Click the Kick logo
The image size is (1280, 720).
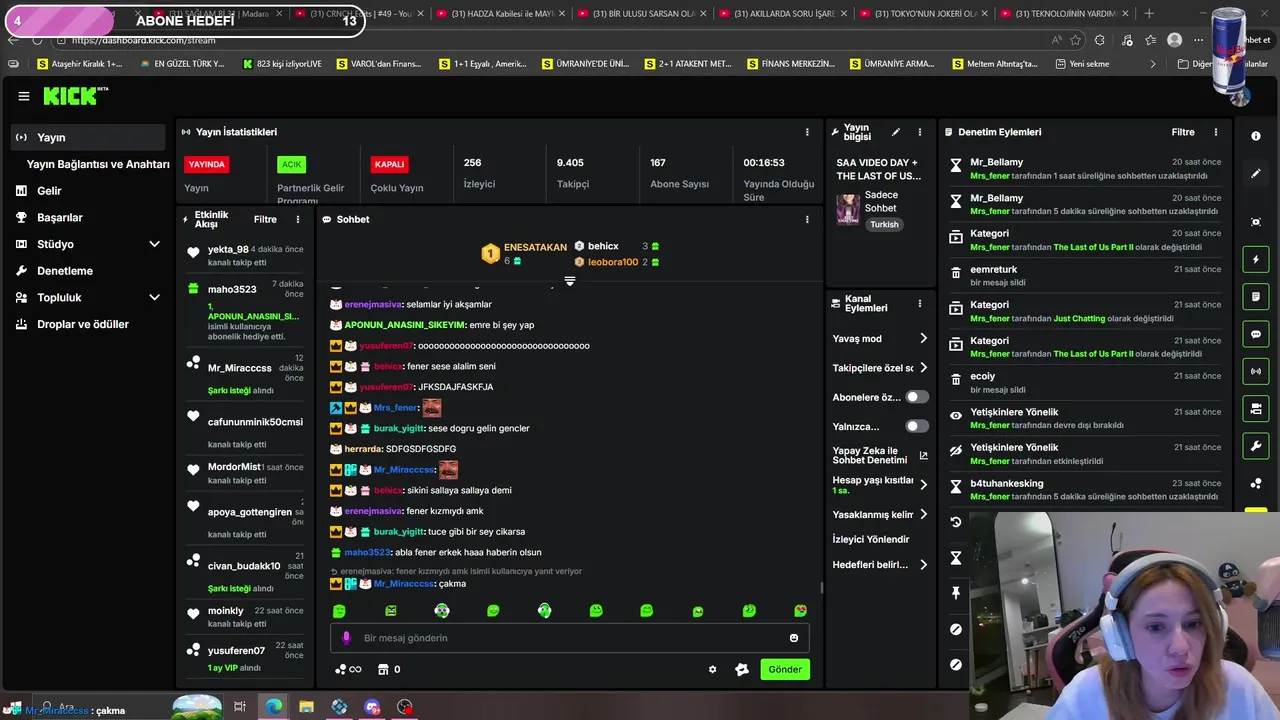point(76,96)
